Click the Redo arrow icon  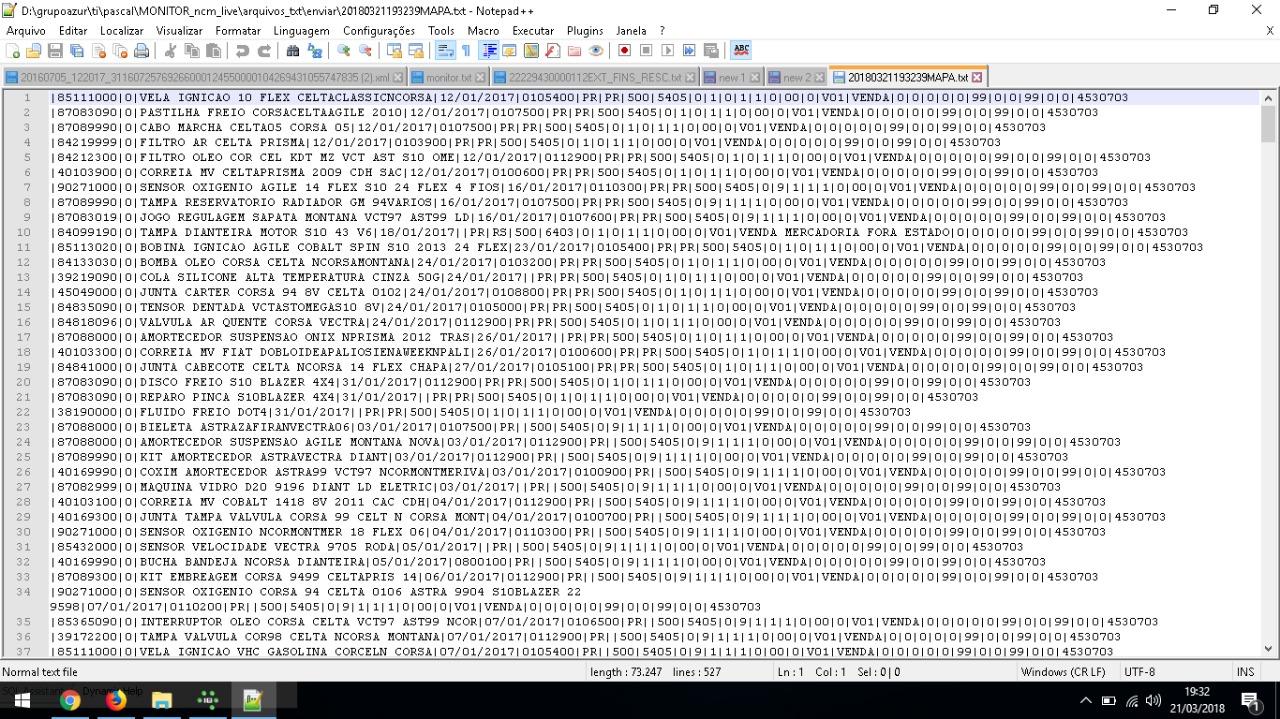264,51
